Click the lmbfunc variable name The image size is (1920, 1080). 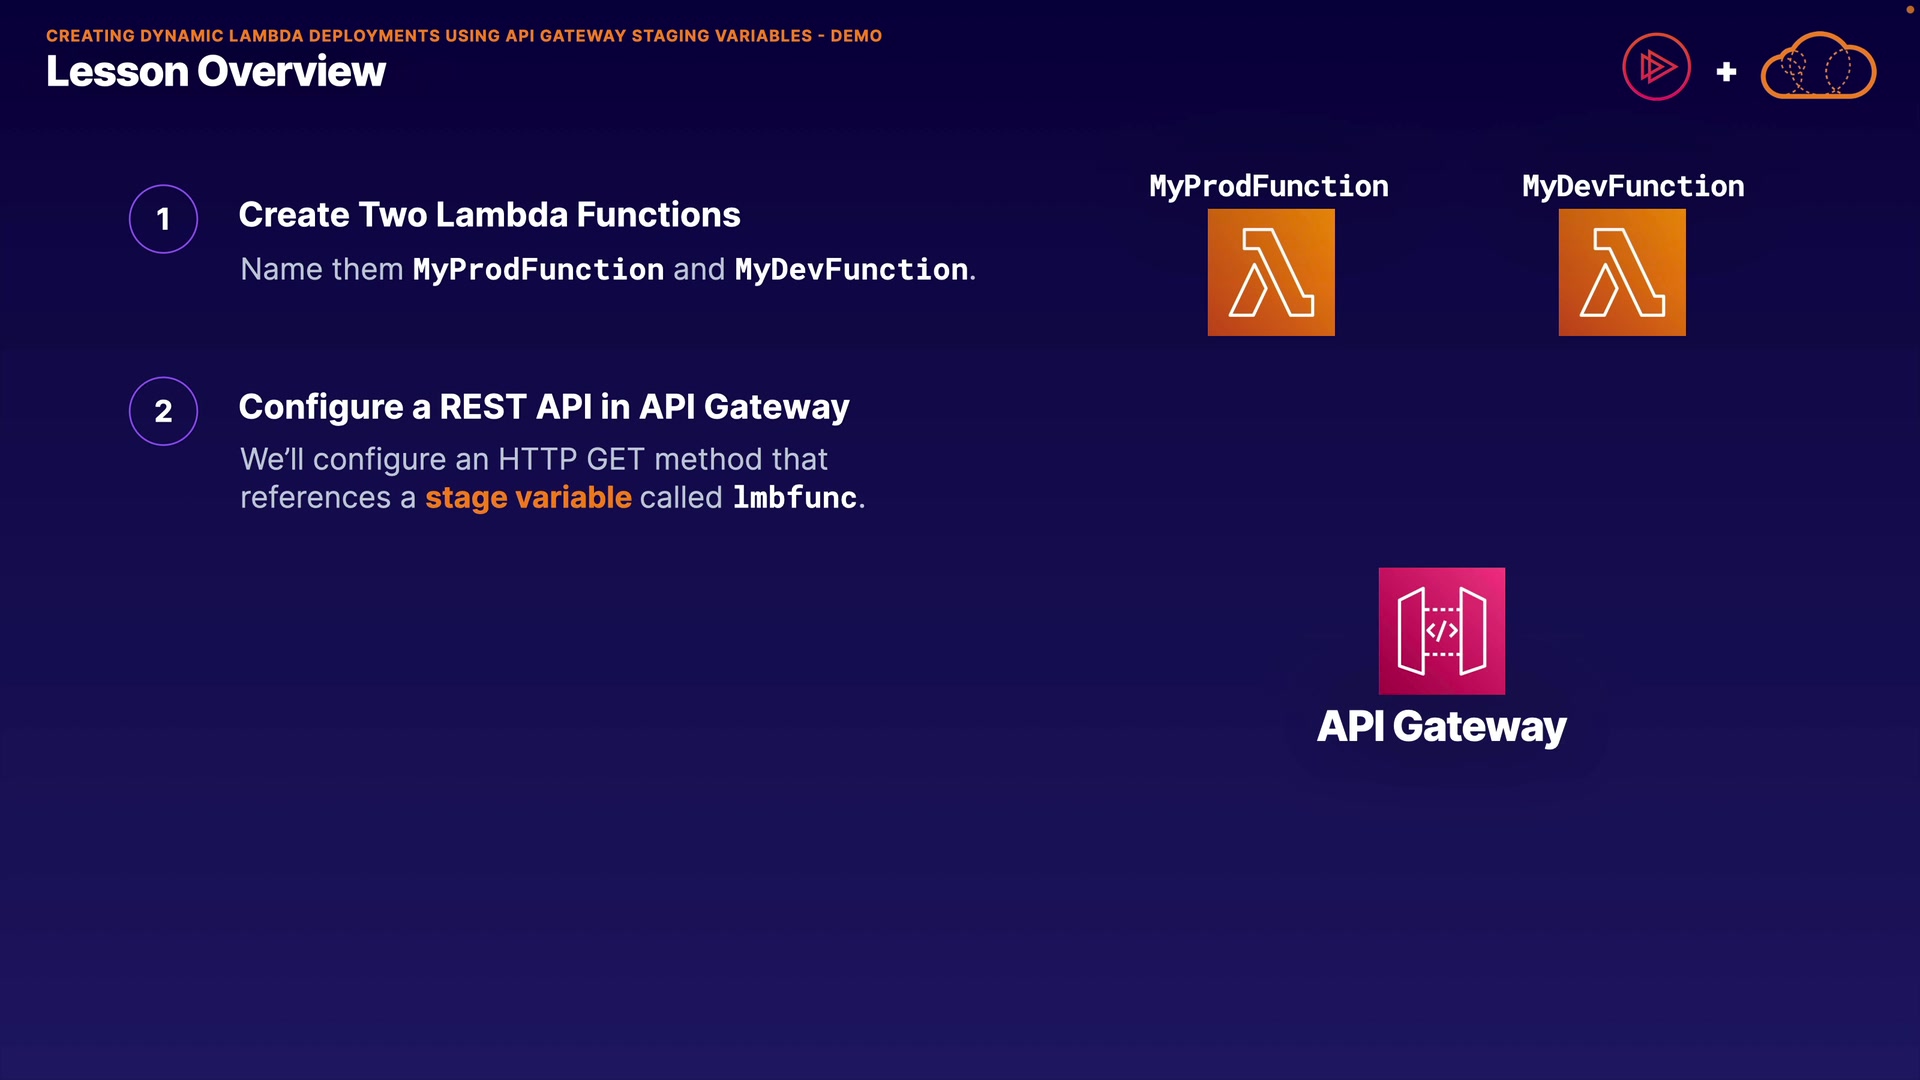[x=795, y=498]
